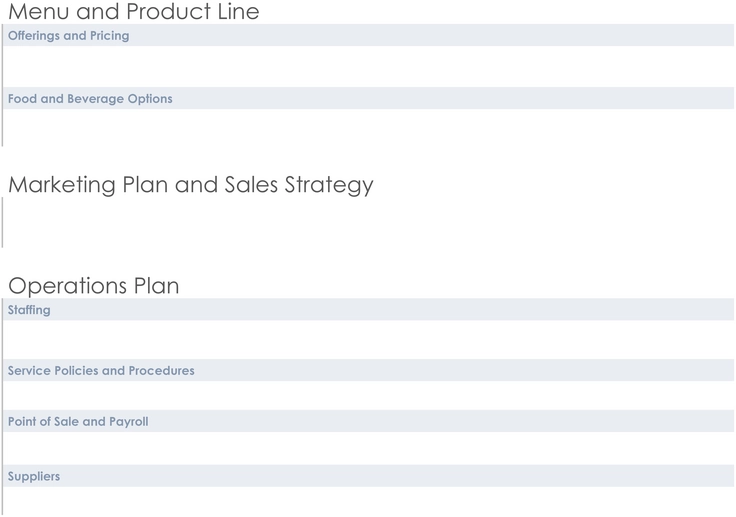This screenshot has height=517, width=736.
Task: Select the Suppliers subheading
Action: 368,476
